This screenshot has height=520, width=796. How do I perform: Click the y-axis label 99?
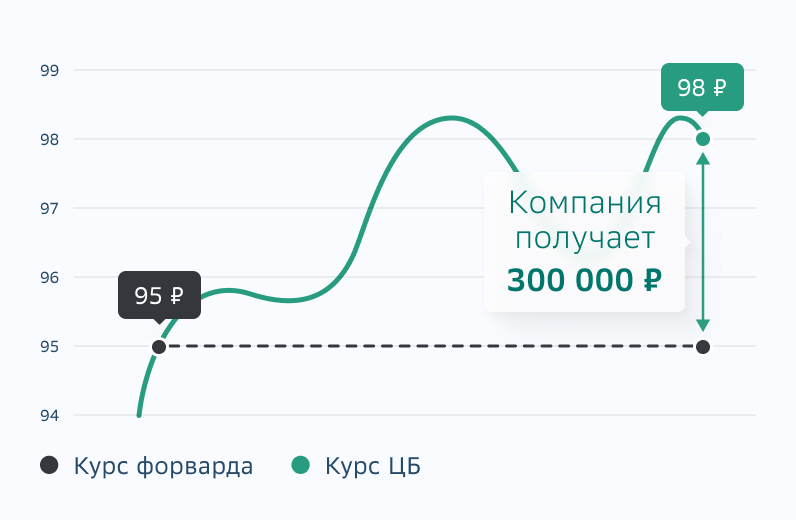tap(50, 70)
